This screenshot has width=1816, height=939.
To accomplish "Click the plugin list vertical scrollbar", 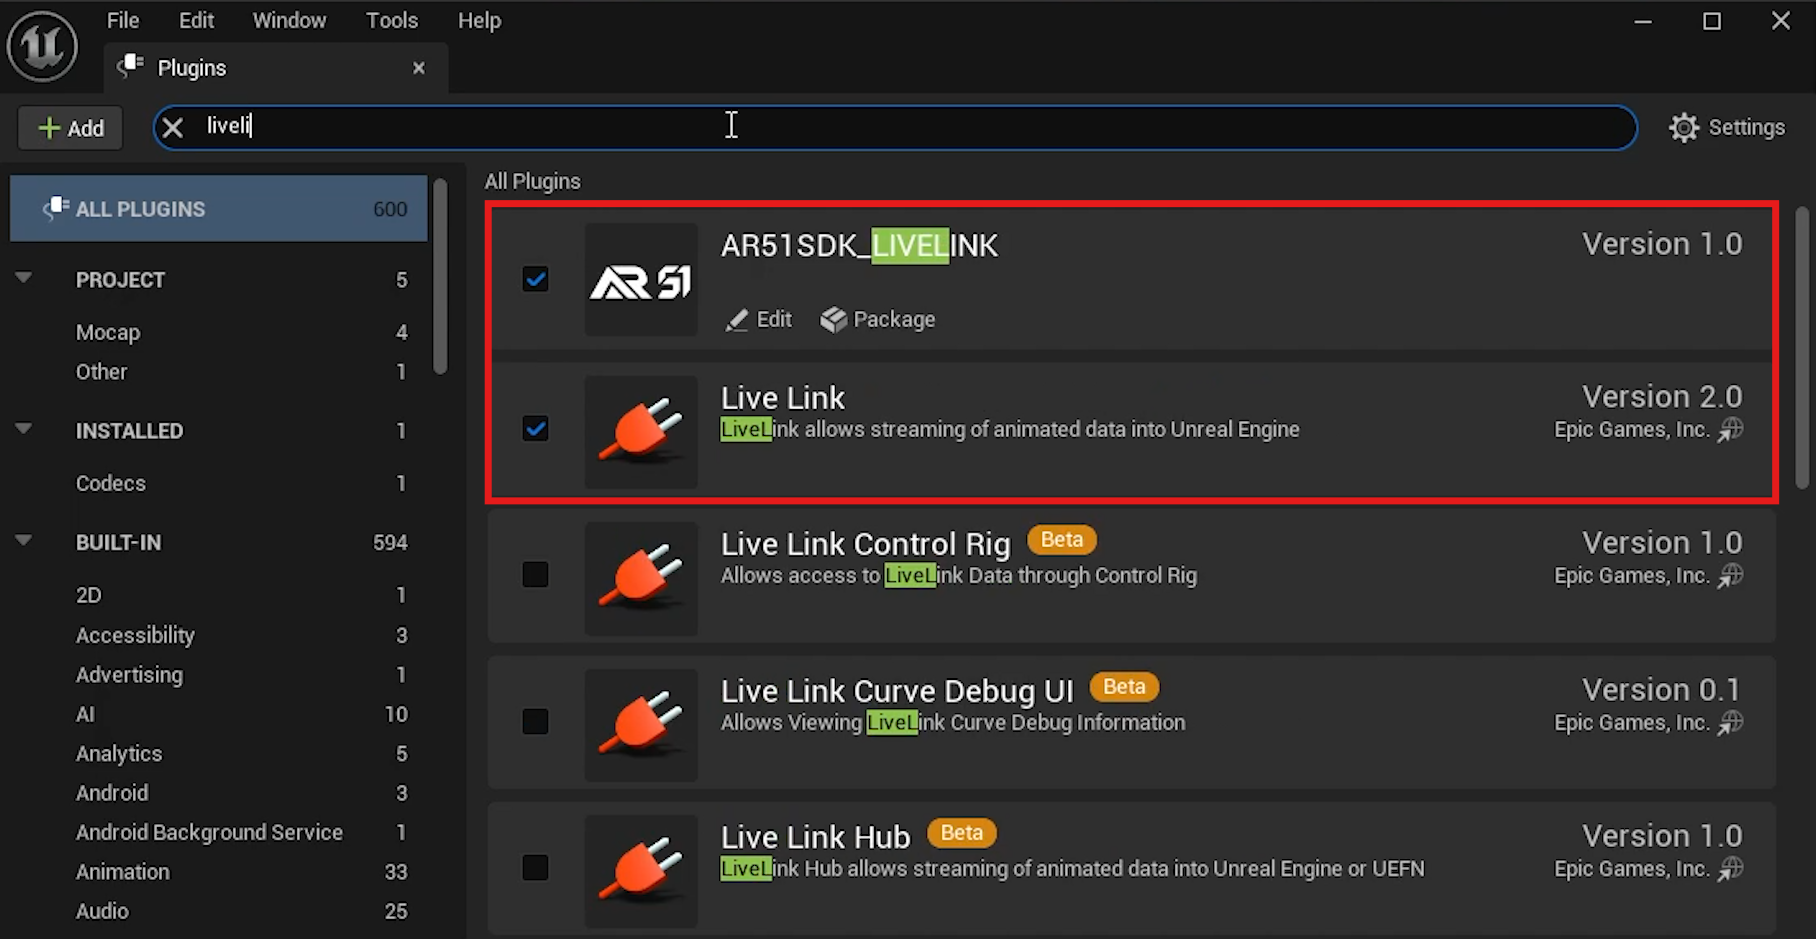I will 1802,348.
